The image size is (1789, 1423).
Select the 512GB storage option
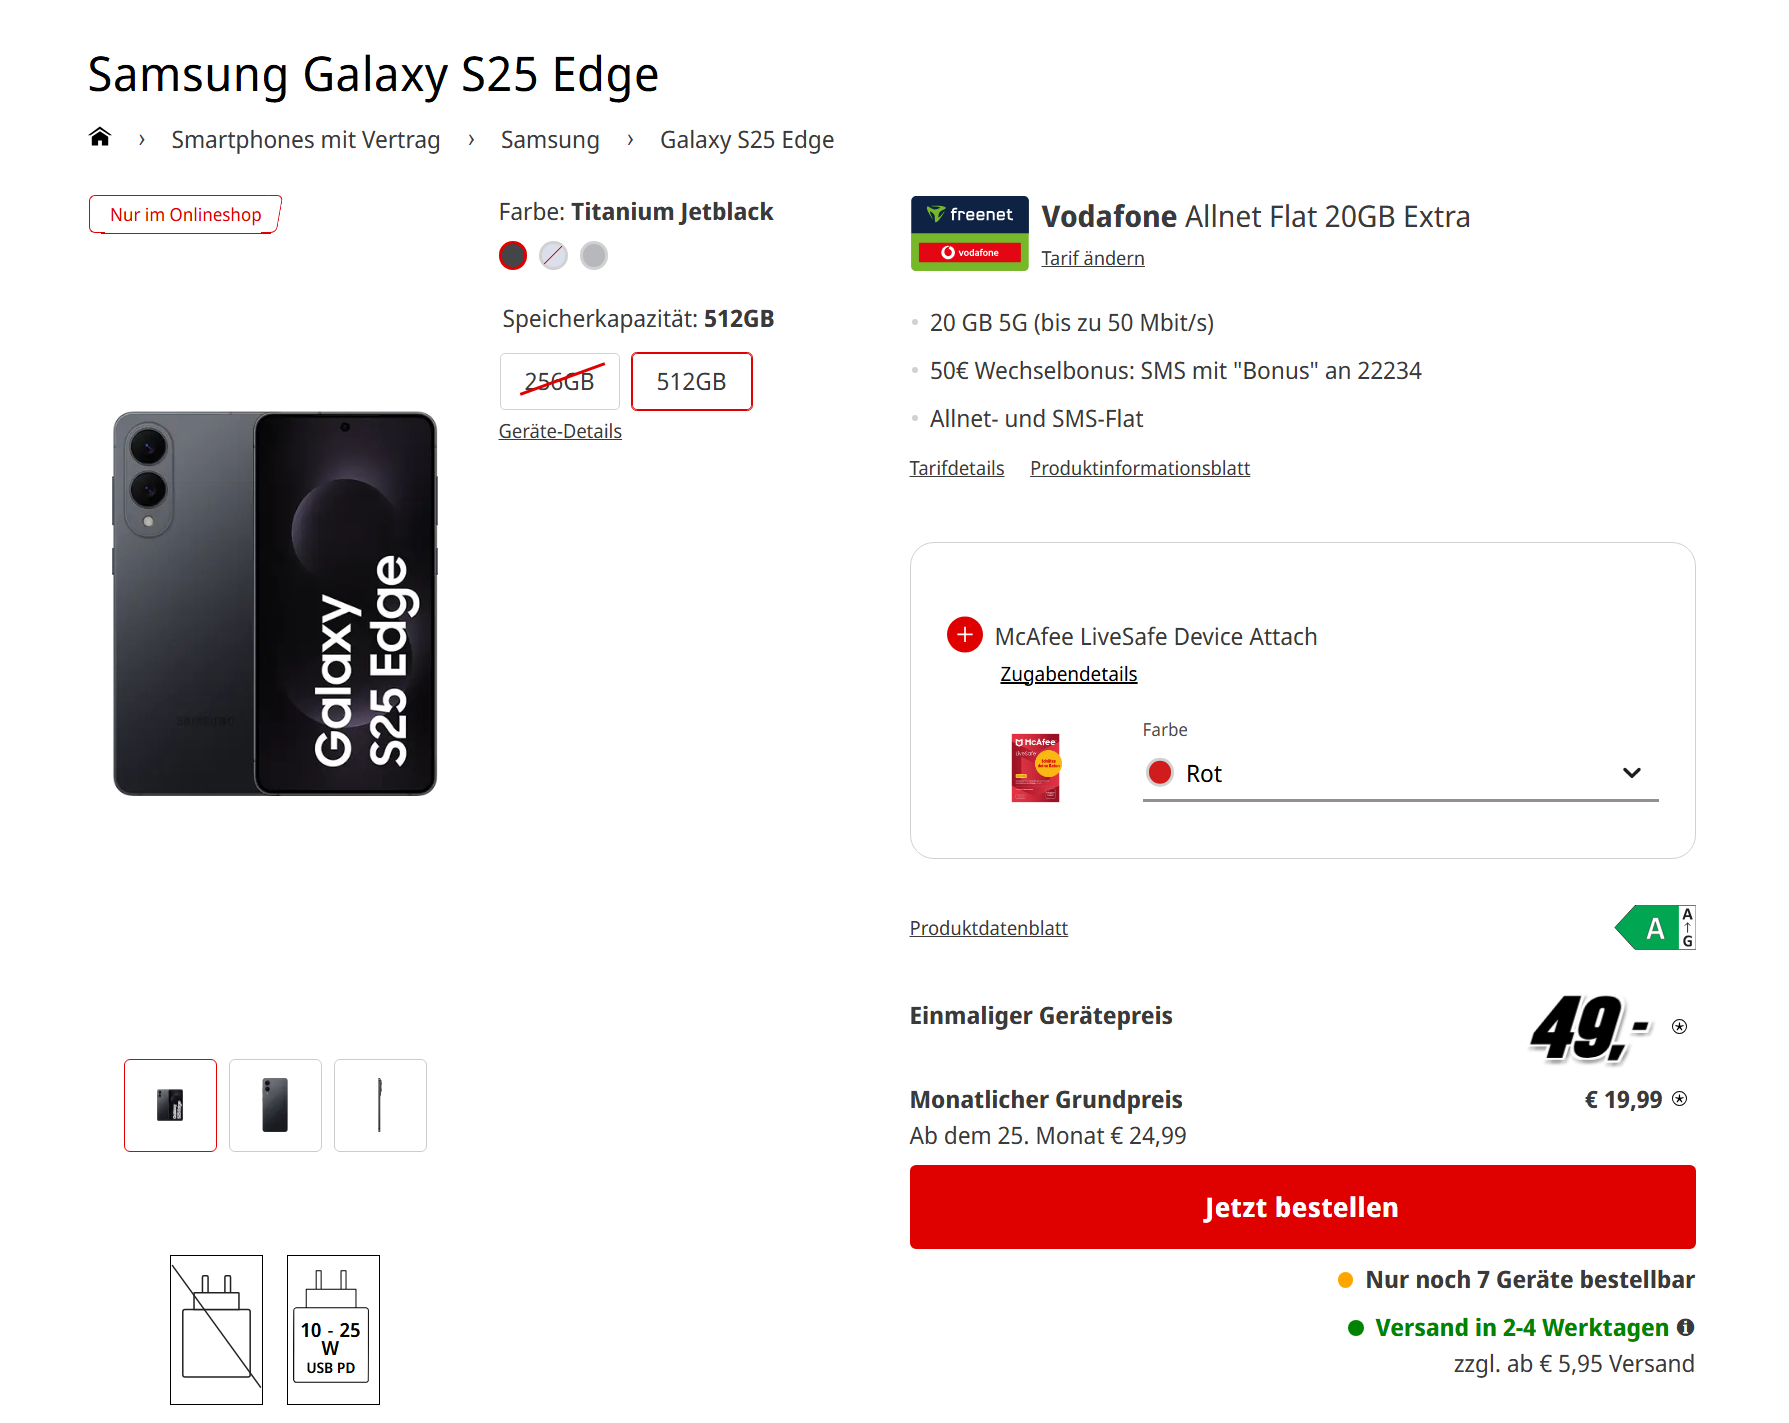[x=691, y=381]
